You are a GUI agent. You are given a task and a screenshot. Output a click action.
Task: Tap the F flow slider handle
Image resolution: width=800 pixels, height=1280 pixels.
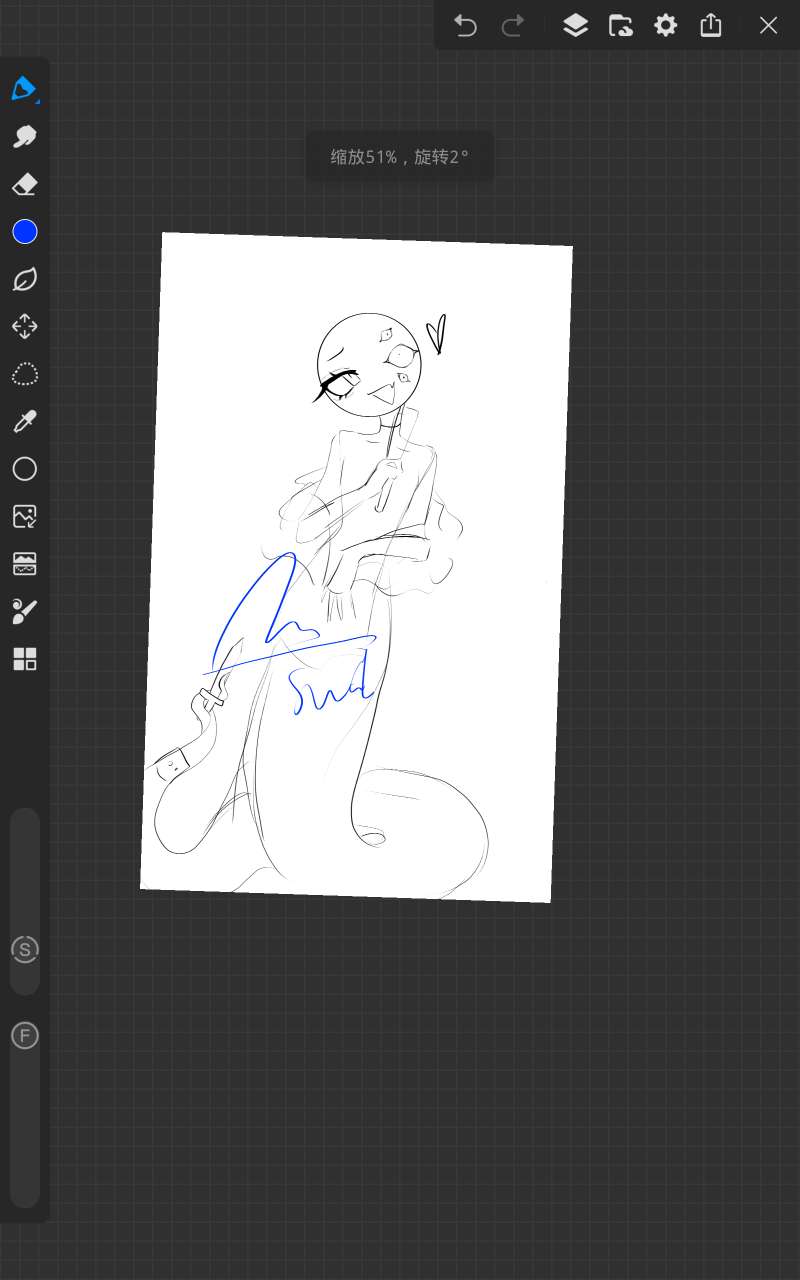pos(25,1035)
